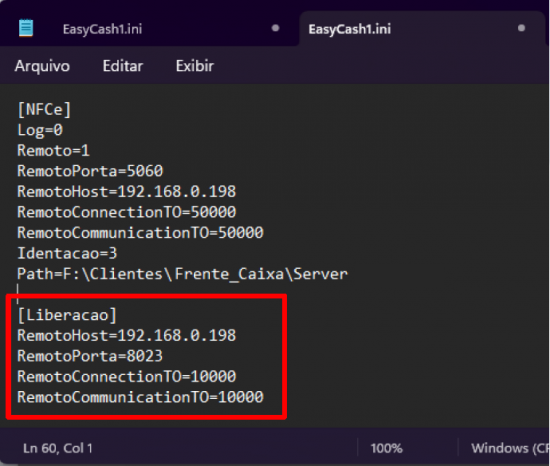The image size is (550, 466).
Task: Place cursor on the [Liberacao] header
Action: 67,315
